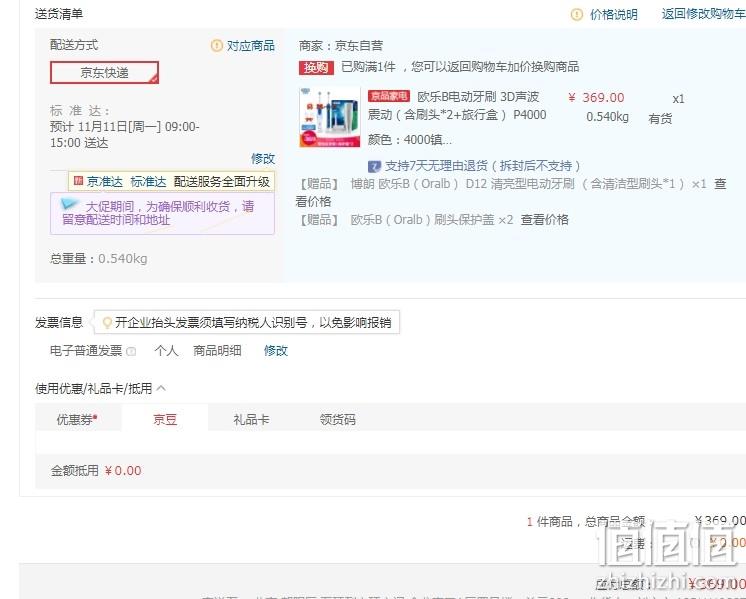Click the 大促期间 delivery notice banner
Screen dimensions: 746x599
click(x=162, y=213)
